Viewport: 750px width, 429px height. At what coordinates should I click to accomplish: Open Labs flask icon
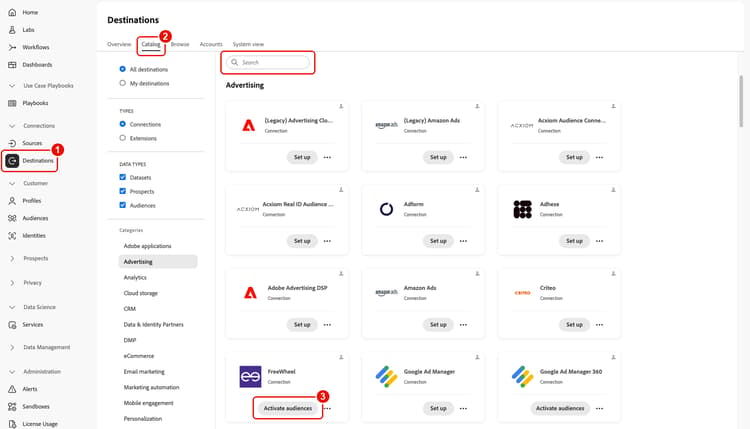pyautogui.click(x=12, y=30)
